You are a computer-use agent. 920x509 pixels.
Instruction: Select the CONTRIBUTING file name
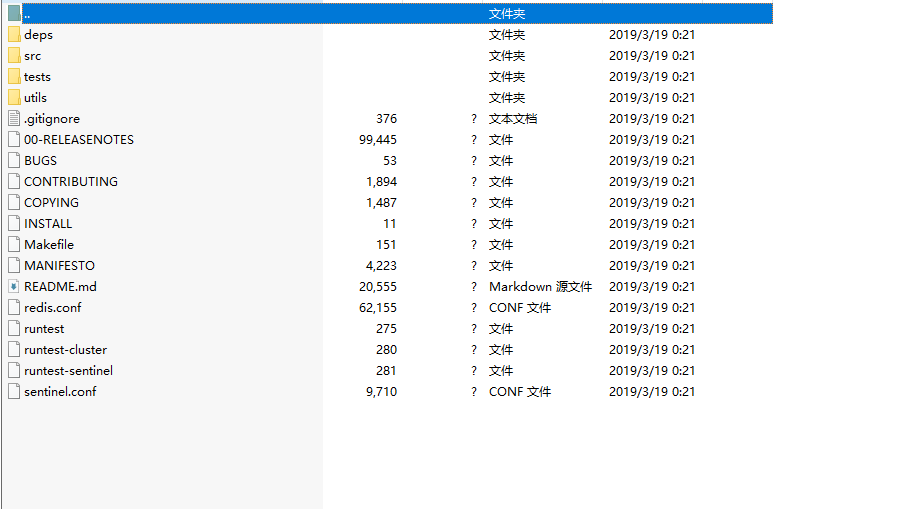pyautogui.click(x=71, y=182)
